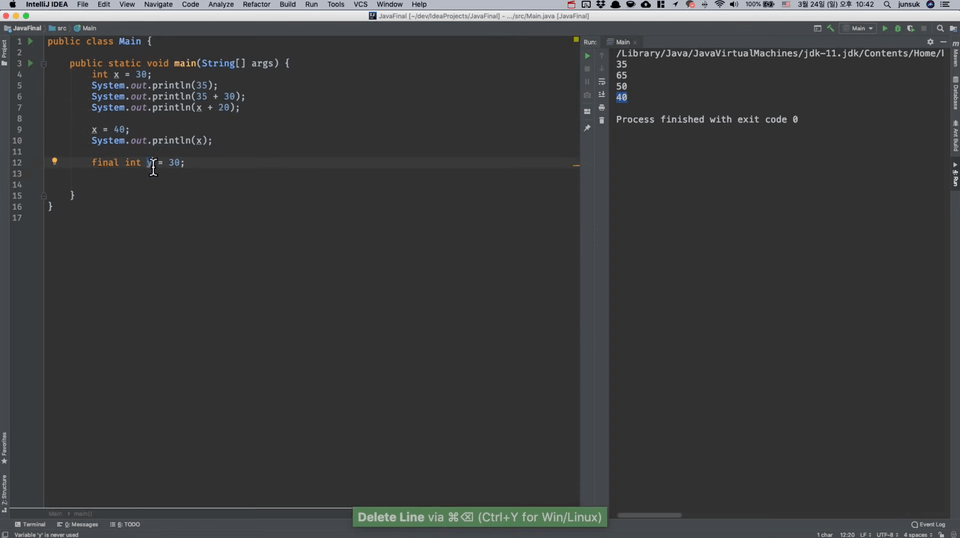Open Search Everywhere magnifier icon

[940, 28]
